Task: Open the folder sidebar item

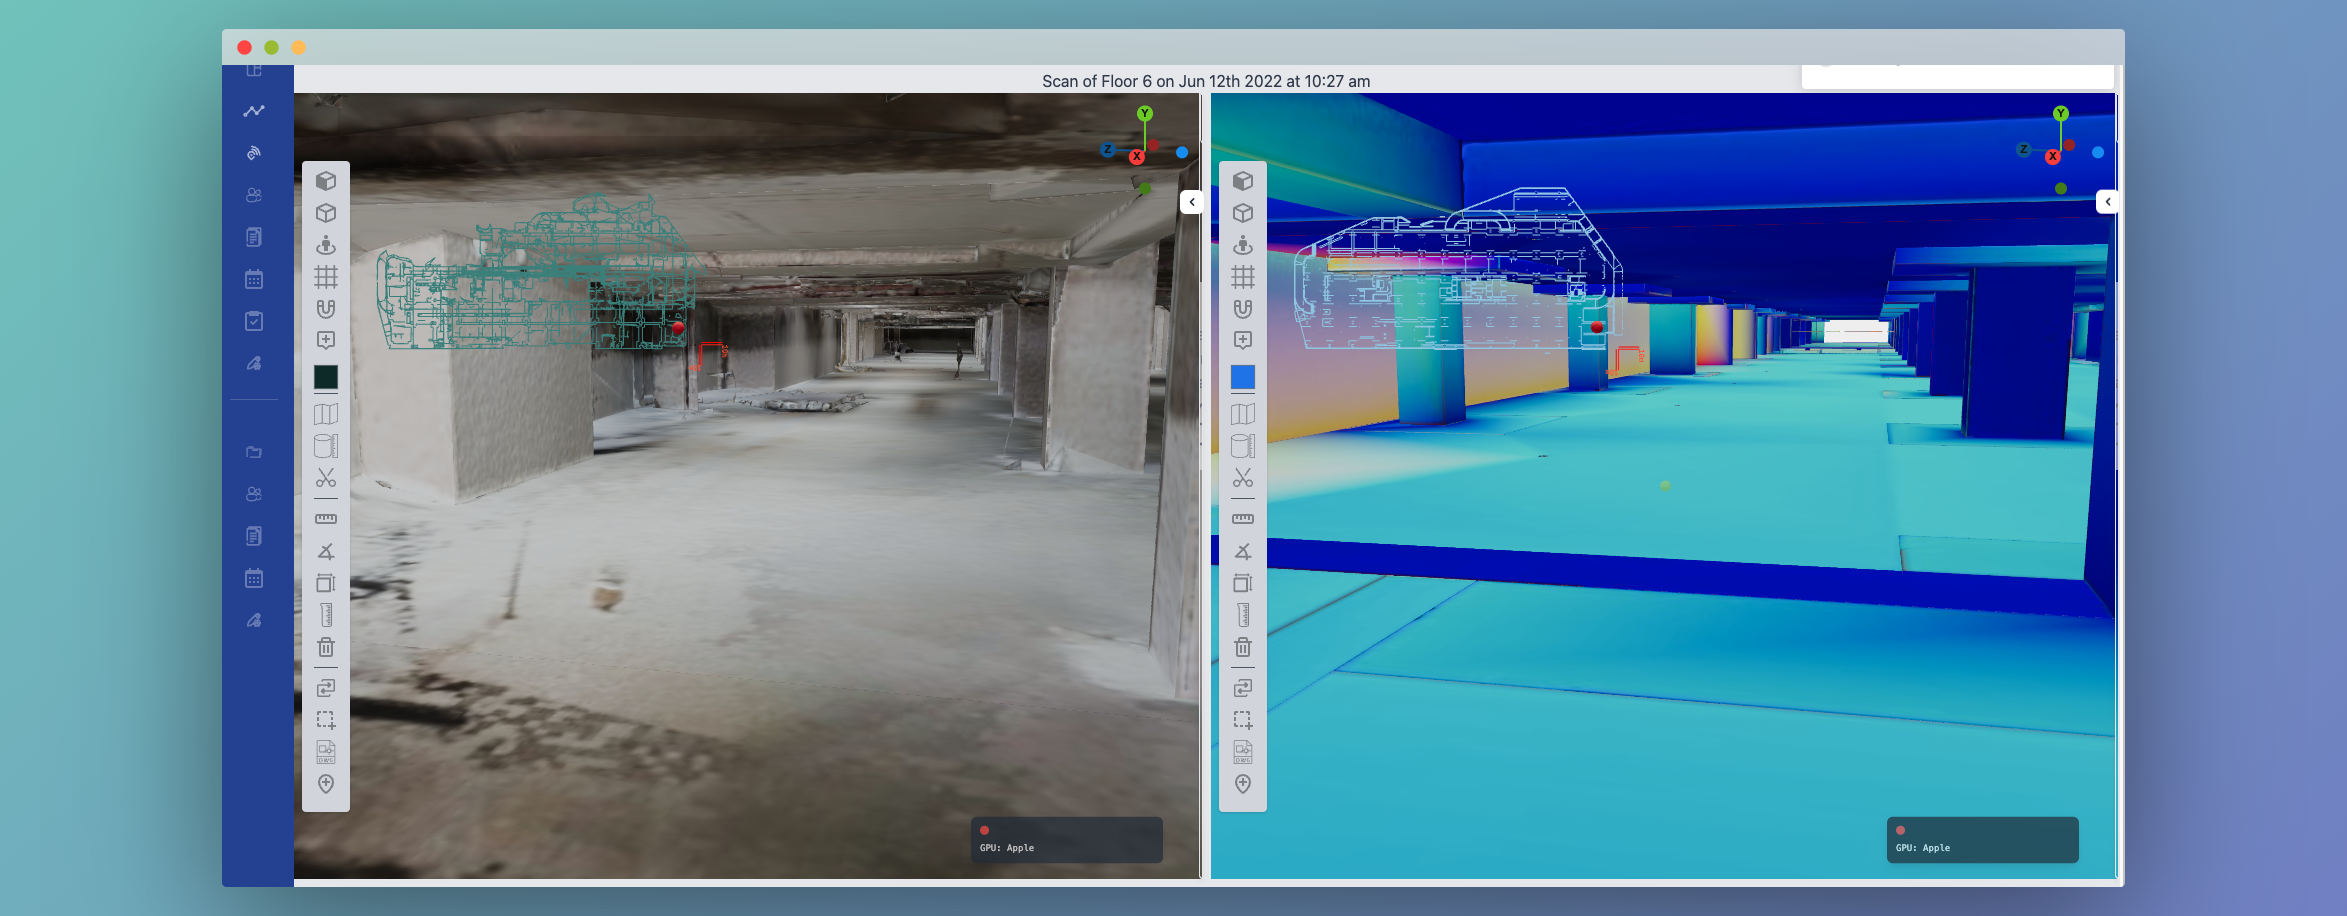Action: 254,452
